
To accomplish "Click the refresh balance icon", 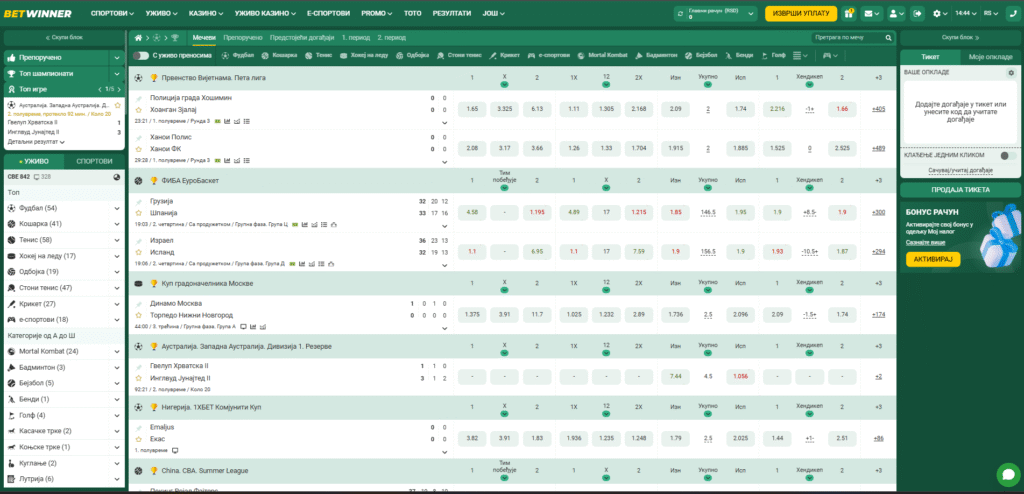I will pos(681,13).
